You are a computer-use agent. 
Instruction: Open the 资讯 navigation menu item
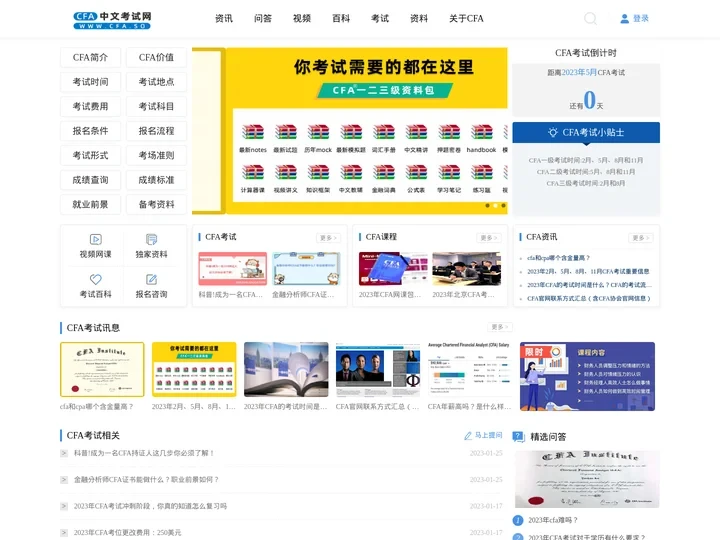224,18
